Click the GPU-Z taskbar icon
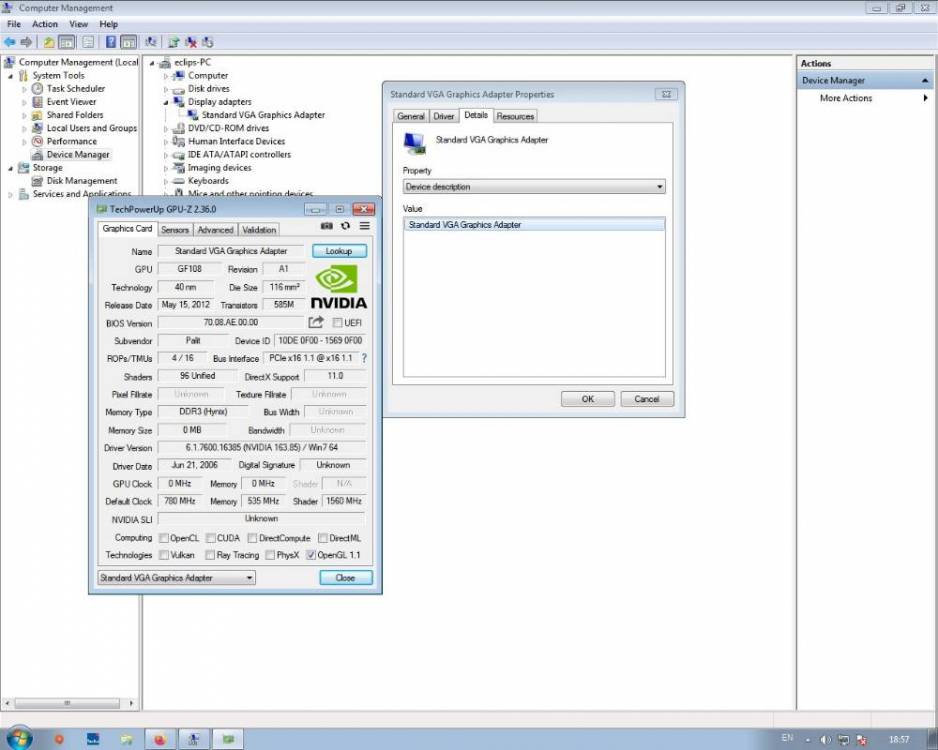The height and width of the screenshot is (750, 938). [228, 739]
